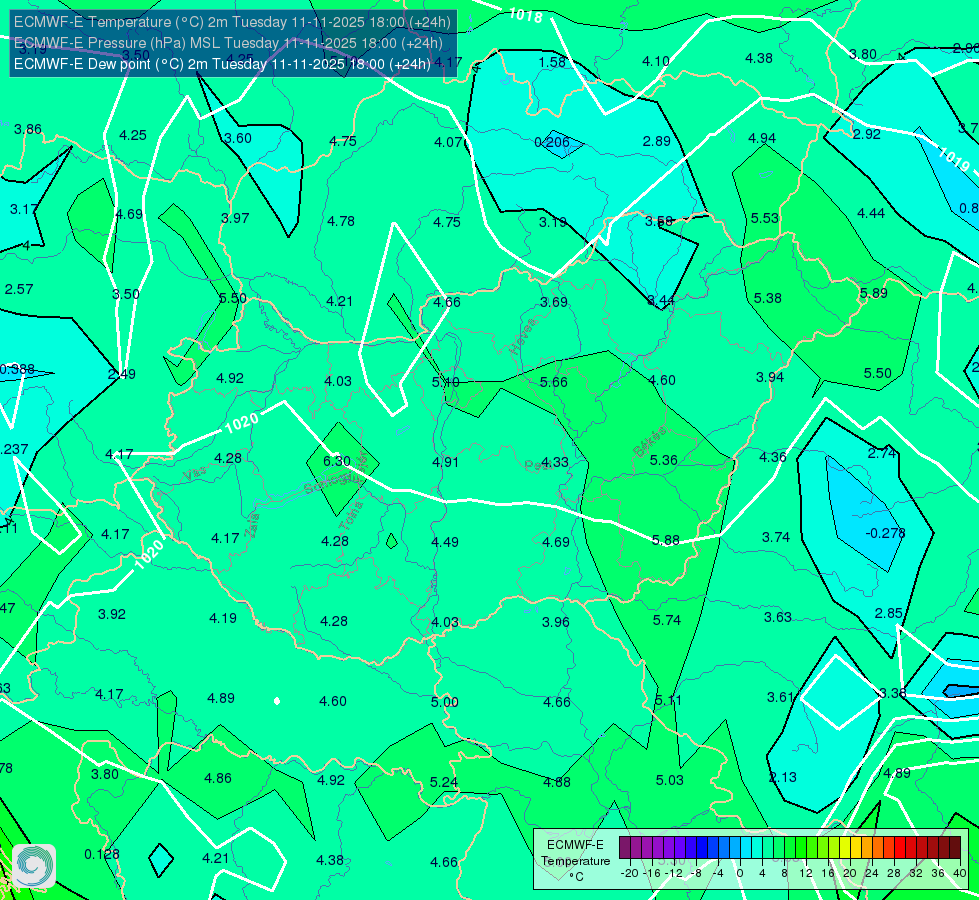
Task: Click the 3.97 grid value
Action: [x=235, y=219]
